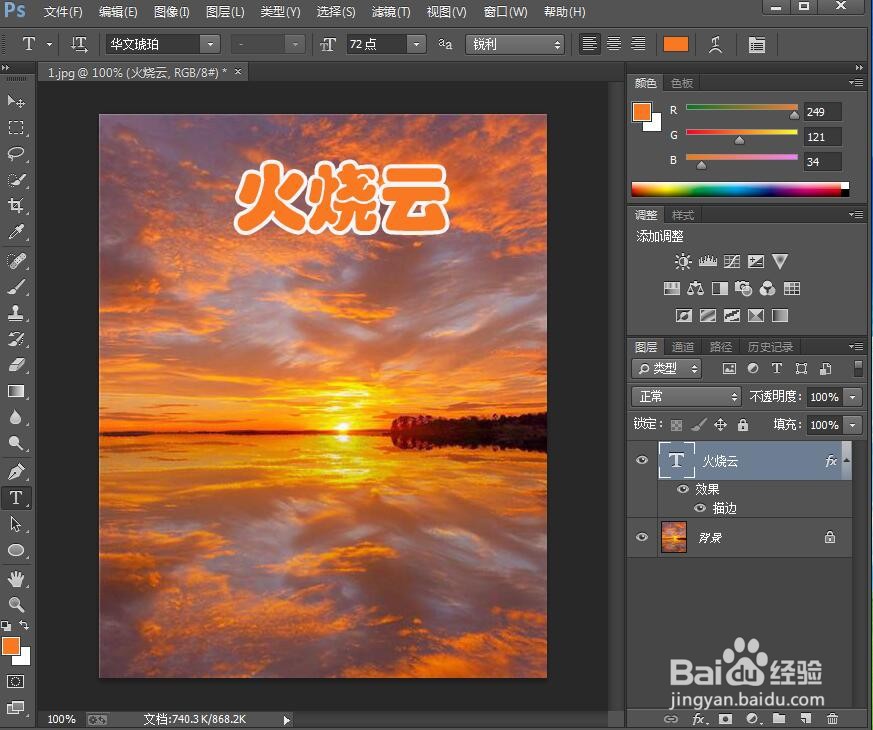Select the Gradient tool
Screen dimensions: 873x730
[x=16, y=391]
